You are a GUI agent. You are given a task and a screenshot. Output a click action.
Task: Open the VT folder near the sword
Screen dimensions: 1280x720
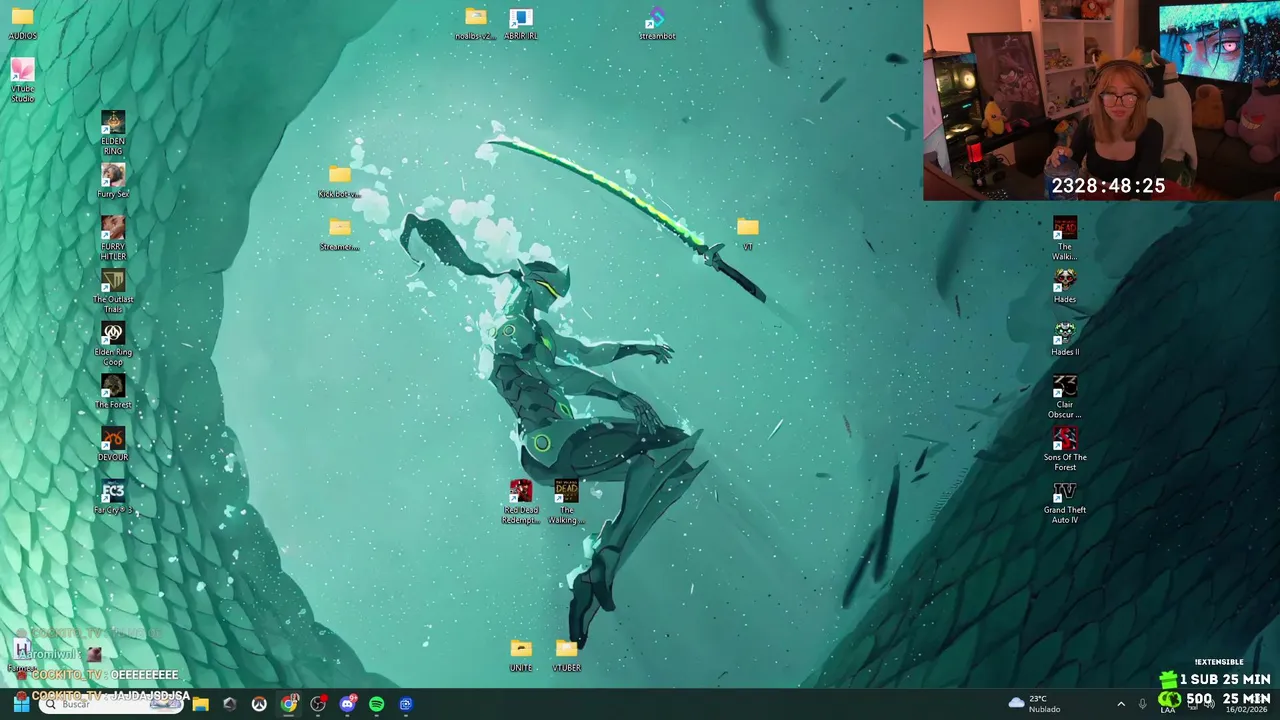point(747,234)
